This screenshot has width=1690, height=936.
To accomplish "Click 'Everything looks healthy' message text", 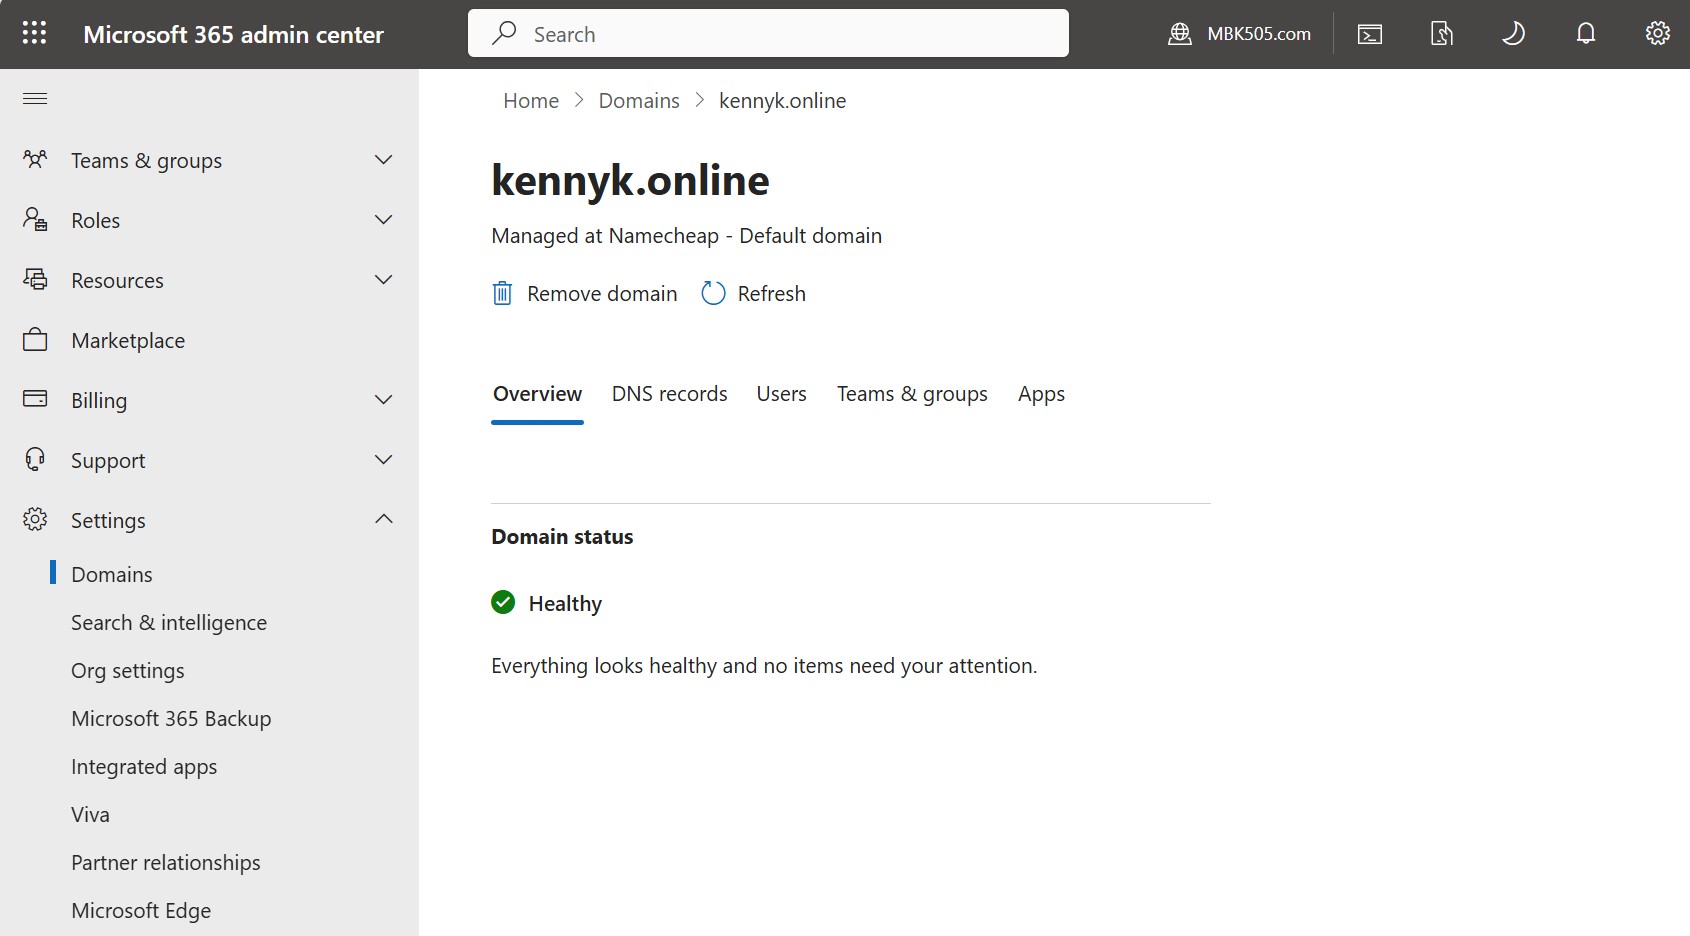I will (x=764, y=665).
